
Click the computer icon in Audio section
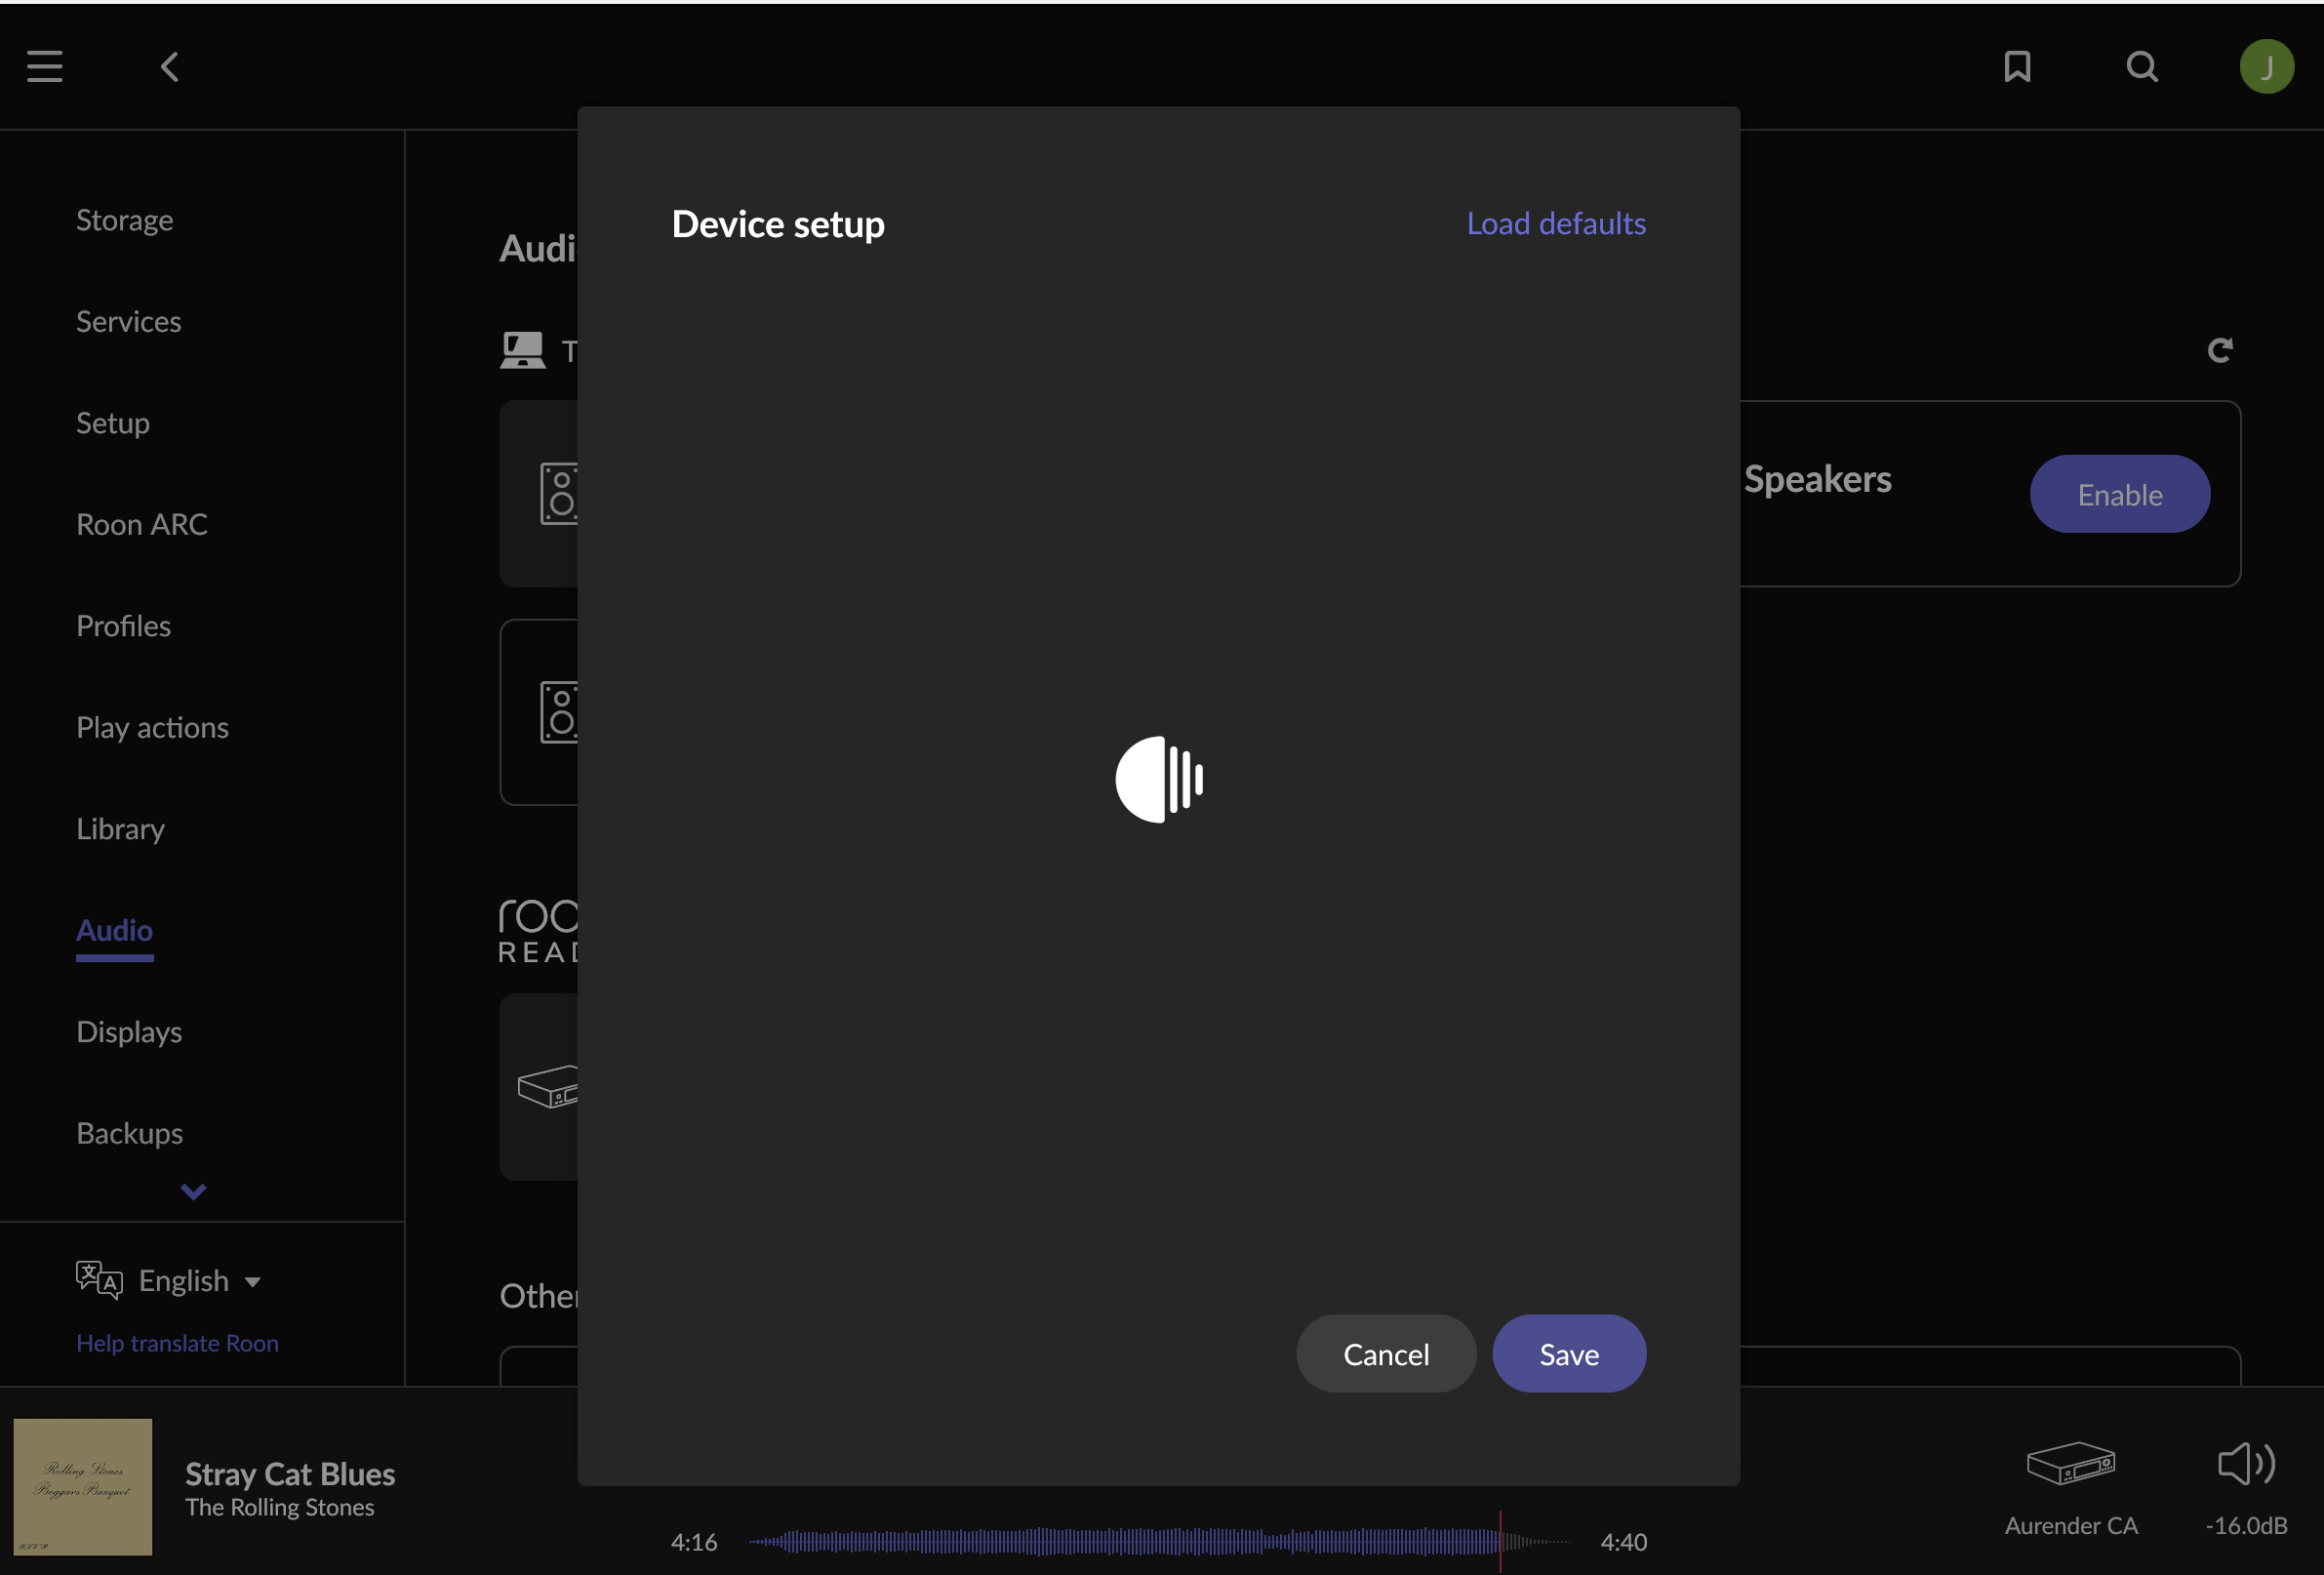coord(523,351)
